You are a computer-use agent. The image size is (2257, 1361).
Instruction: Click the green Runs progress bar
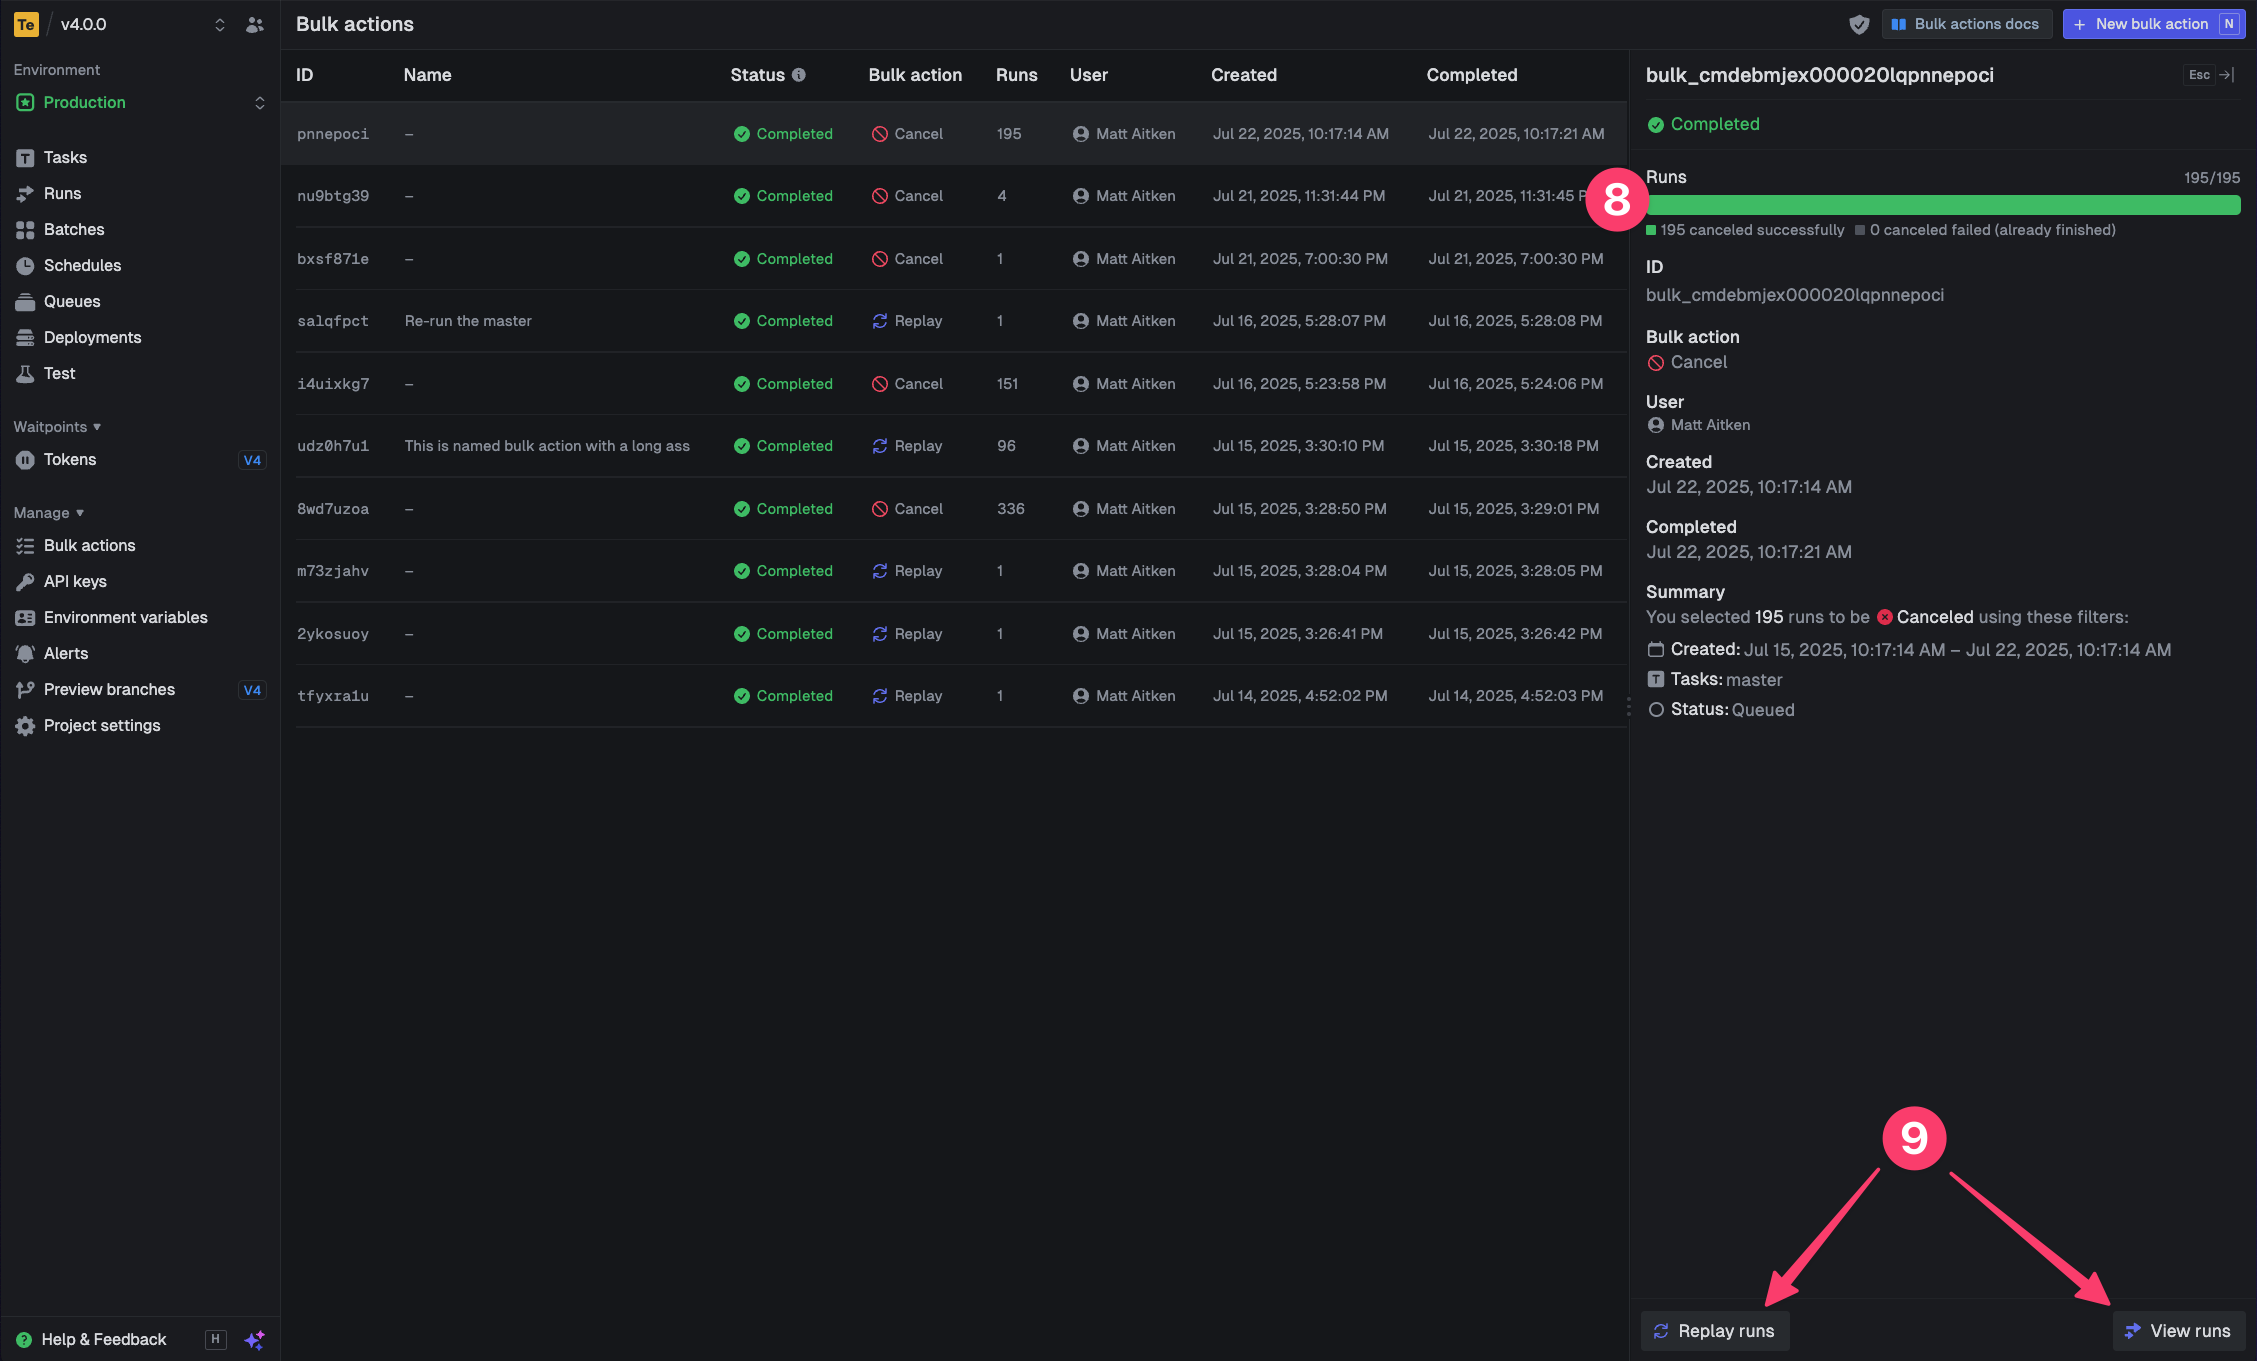(x=1943, y=204)
